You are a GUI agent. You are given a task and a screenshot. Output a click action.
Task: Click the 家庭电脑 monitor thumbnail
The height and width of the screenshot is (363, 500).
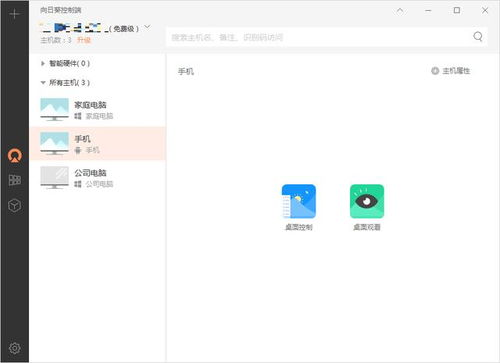[x=54, y=109]
